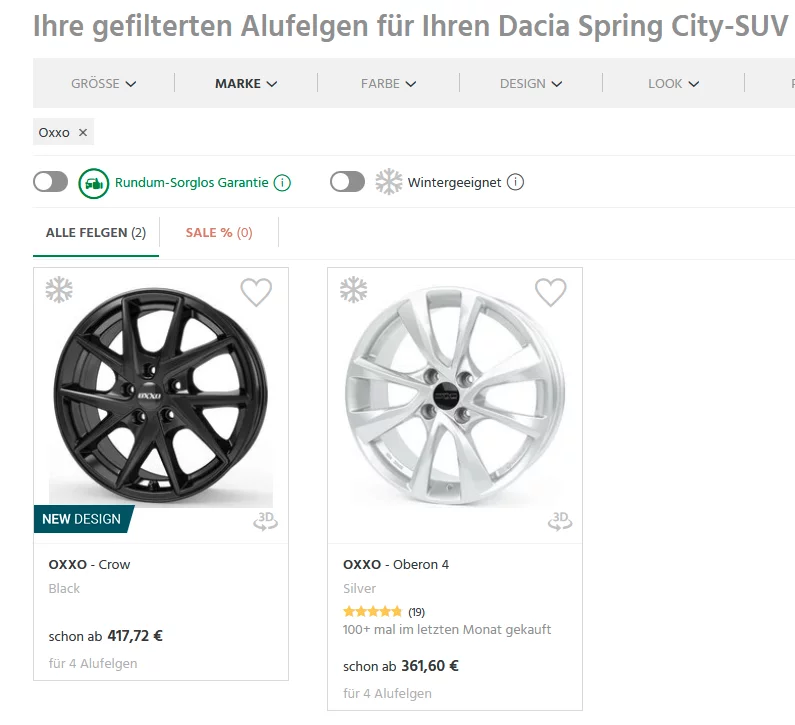Expand the FARBE filter dropdown
The image size is (795, 725).
coord(388,84)
